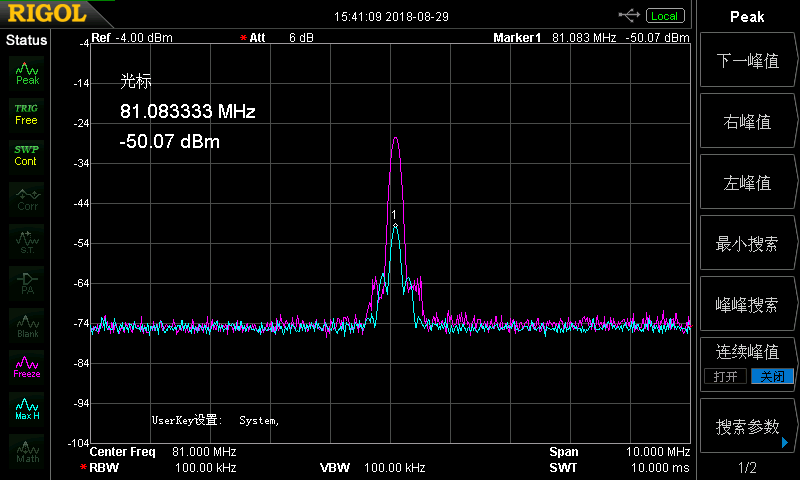This screenshot has width=800, height=480.
Task: Click the Corr correction icon
Action: click(27, 198)
